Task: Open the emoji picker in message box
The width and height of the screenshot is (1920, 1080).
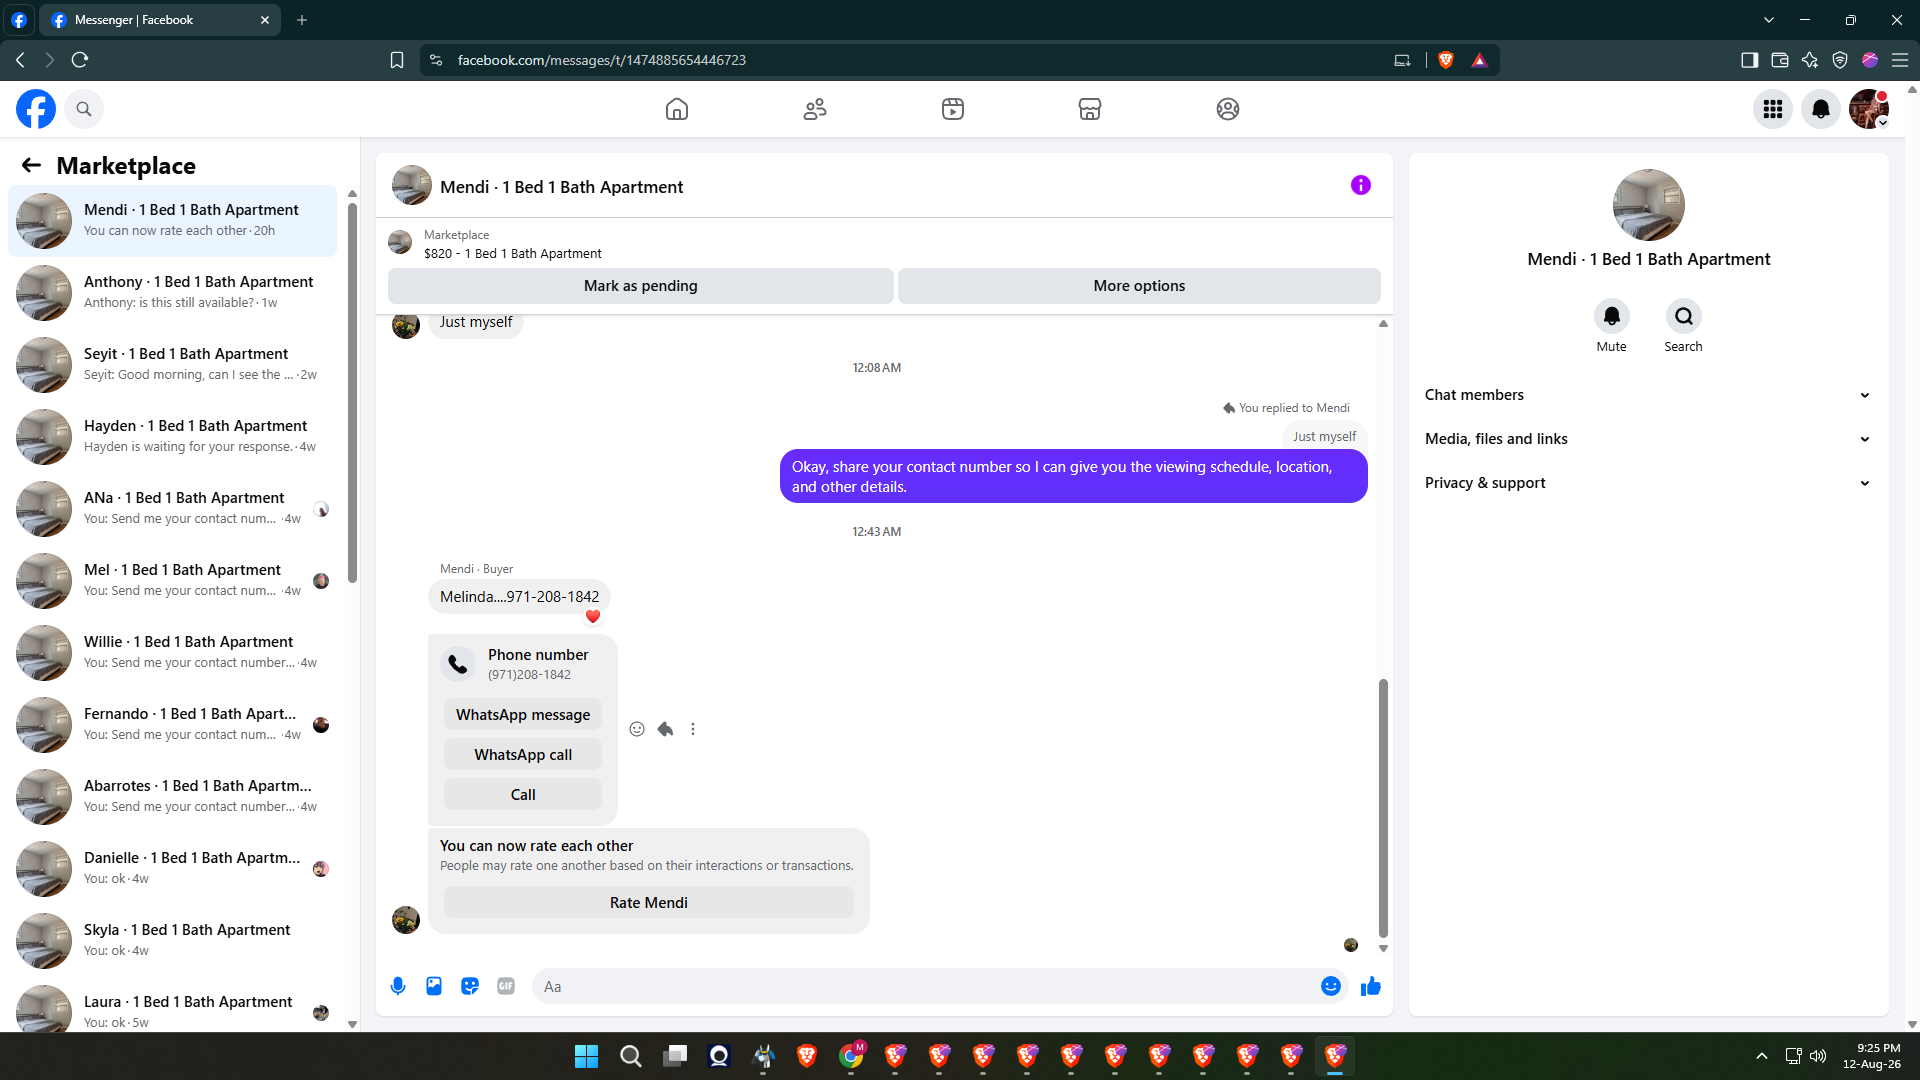Action: pos(1331,986)
